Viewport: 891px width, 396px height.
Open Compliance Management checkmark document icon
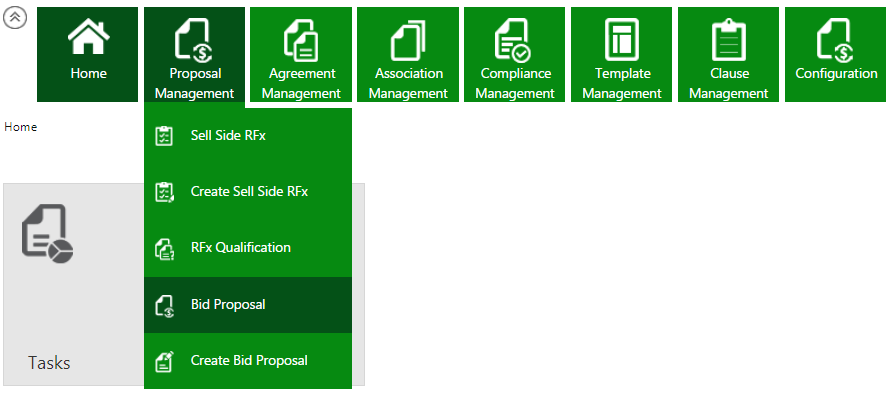[513, 39]
